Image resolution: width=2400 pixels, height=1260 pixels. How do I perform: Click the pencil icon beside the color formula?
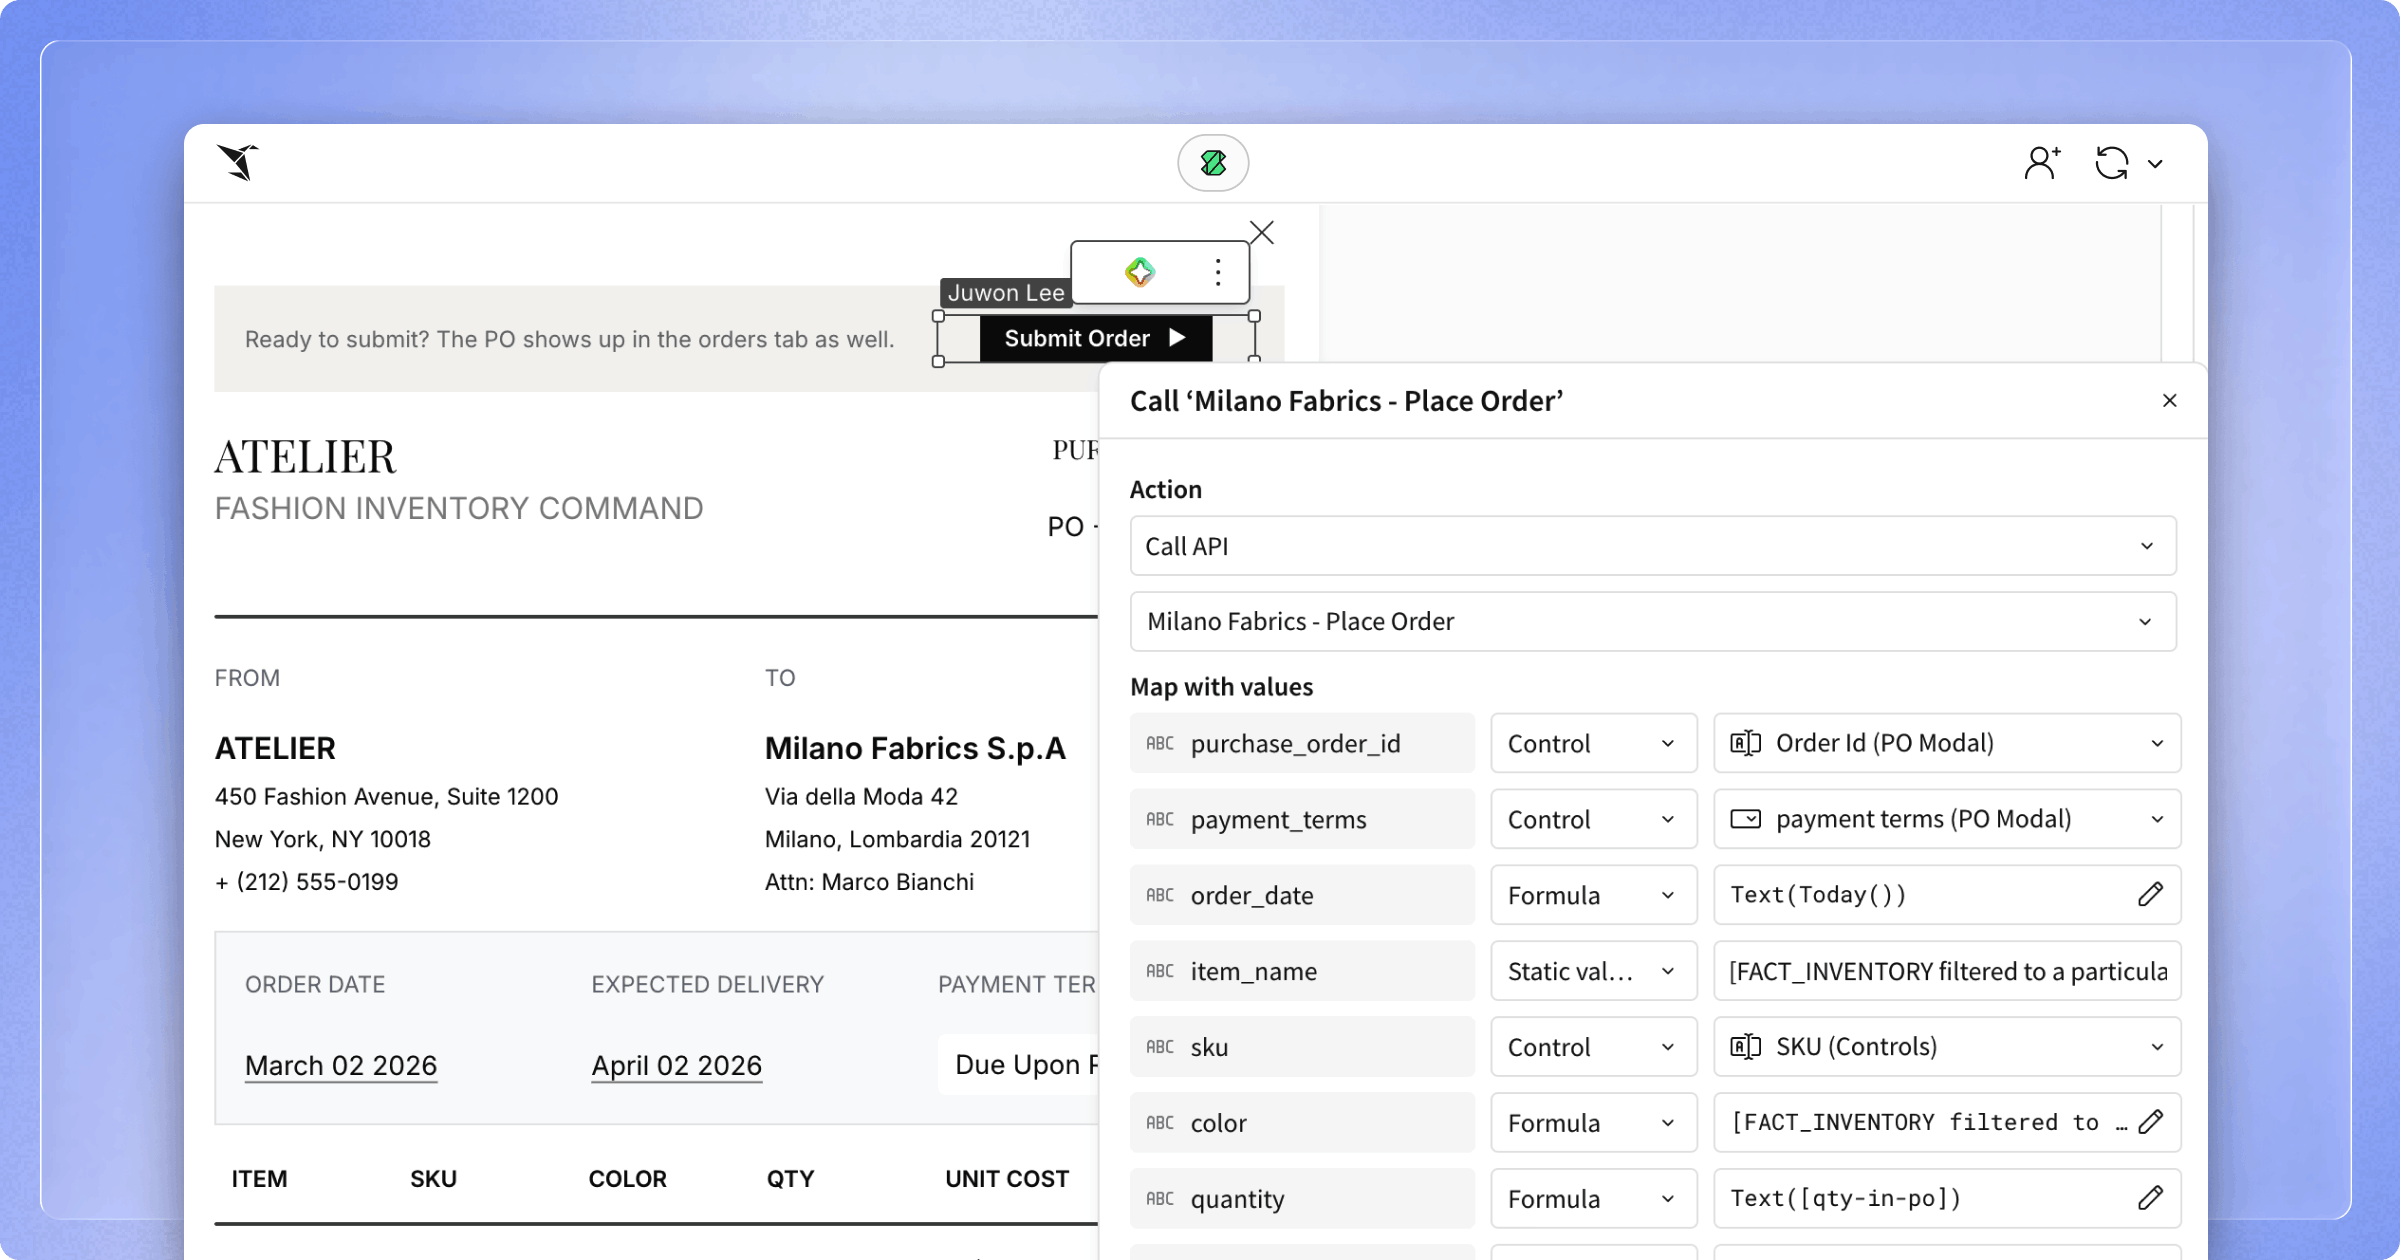tap(2150, 1122)
